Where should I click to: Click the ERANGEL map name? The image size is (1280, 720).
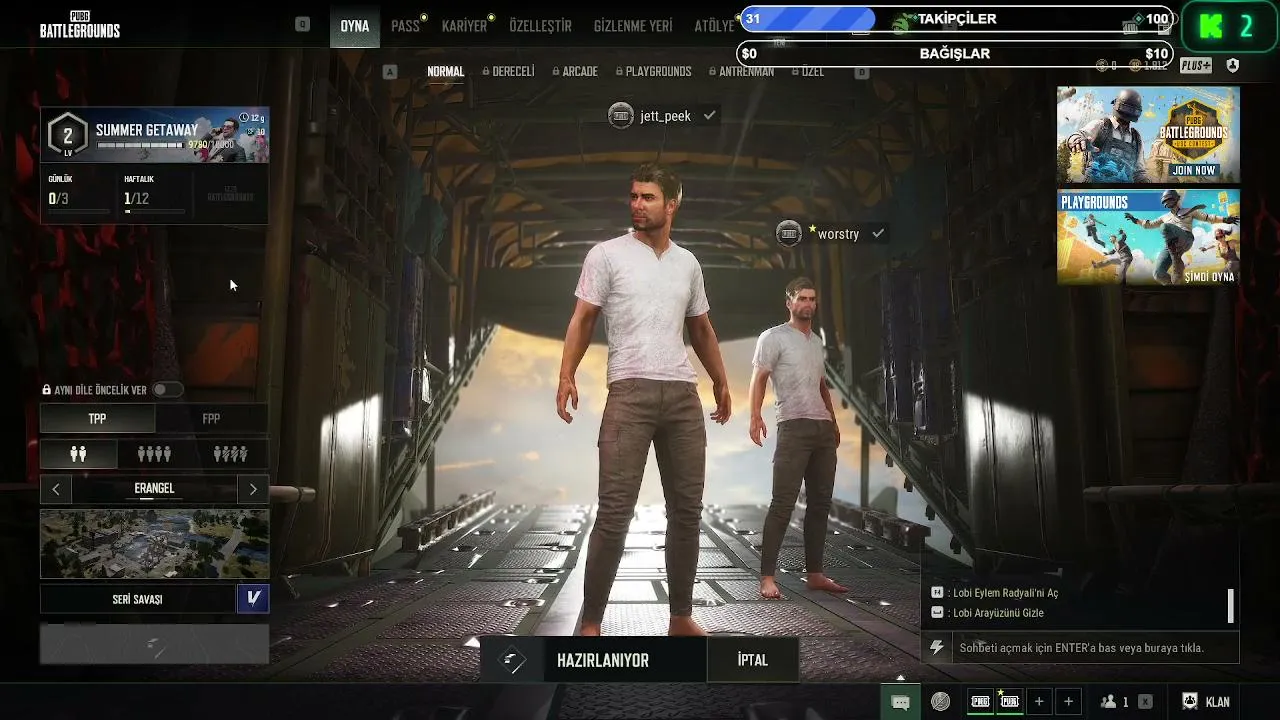click(154, 489)
